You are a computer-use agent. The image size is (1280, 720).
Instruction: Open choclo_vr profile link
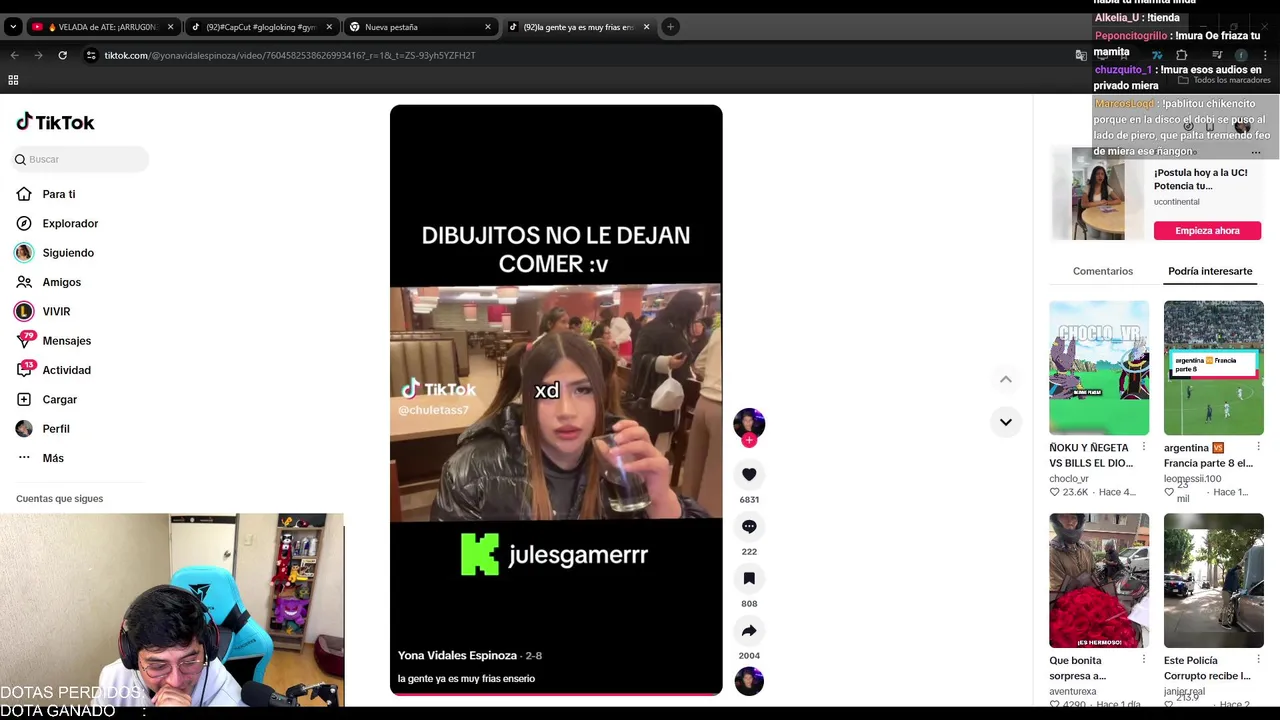(1069, 479)
